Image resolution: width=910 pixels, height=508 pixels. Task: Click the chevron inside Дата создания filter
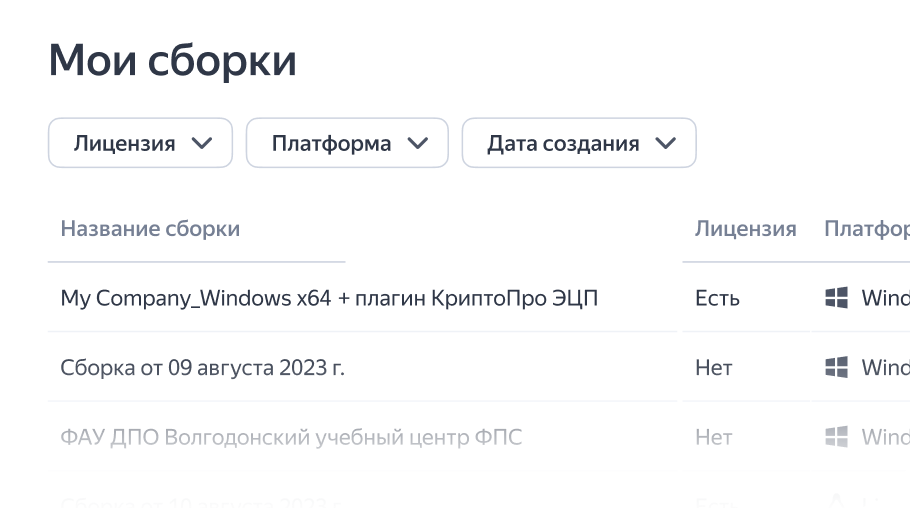point(666,143)
